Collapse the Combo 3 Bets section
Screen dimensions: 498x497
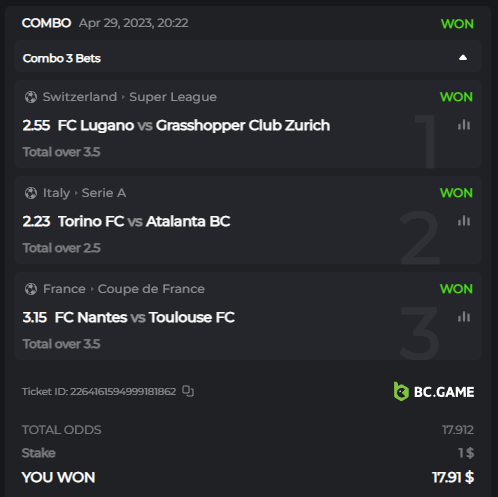click(463, 58)
